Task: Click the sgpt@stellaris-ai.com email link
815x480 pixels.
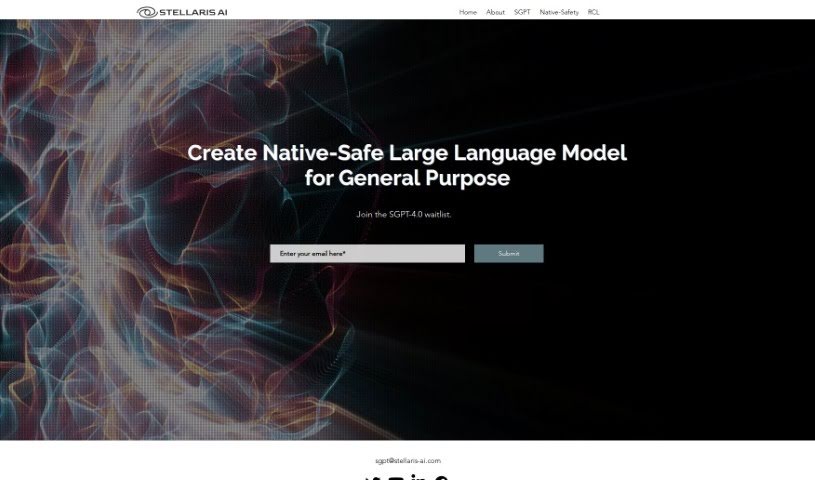Action: [407, 461]
